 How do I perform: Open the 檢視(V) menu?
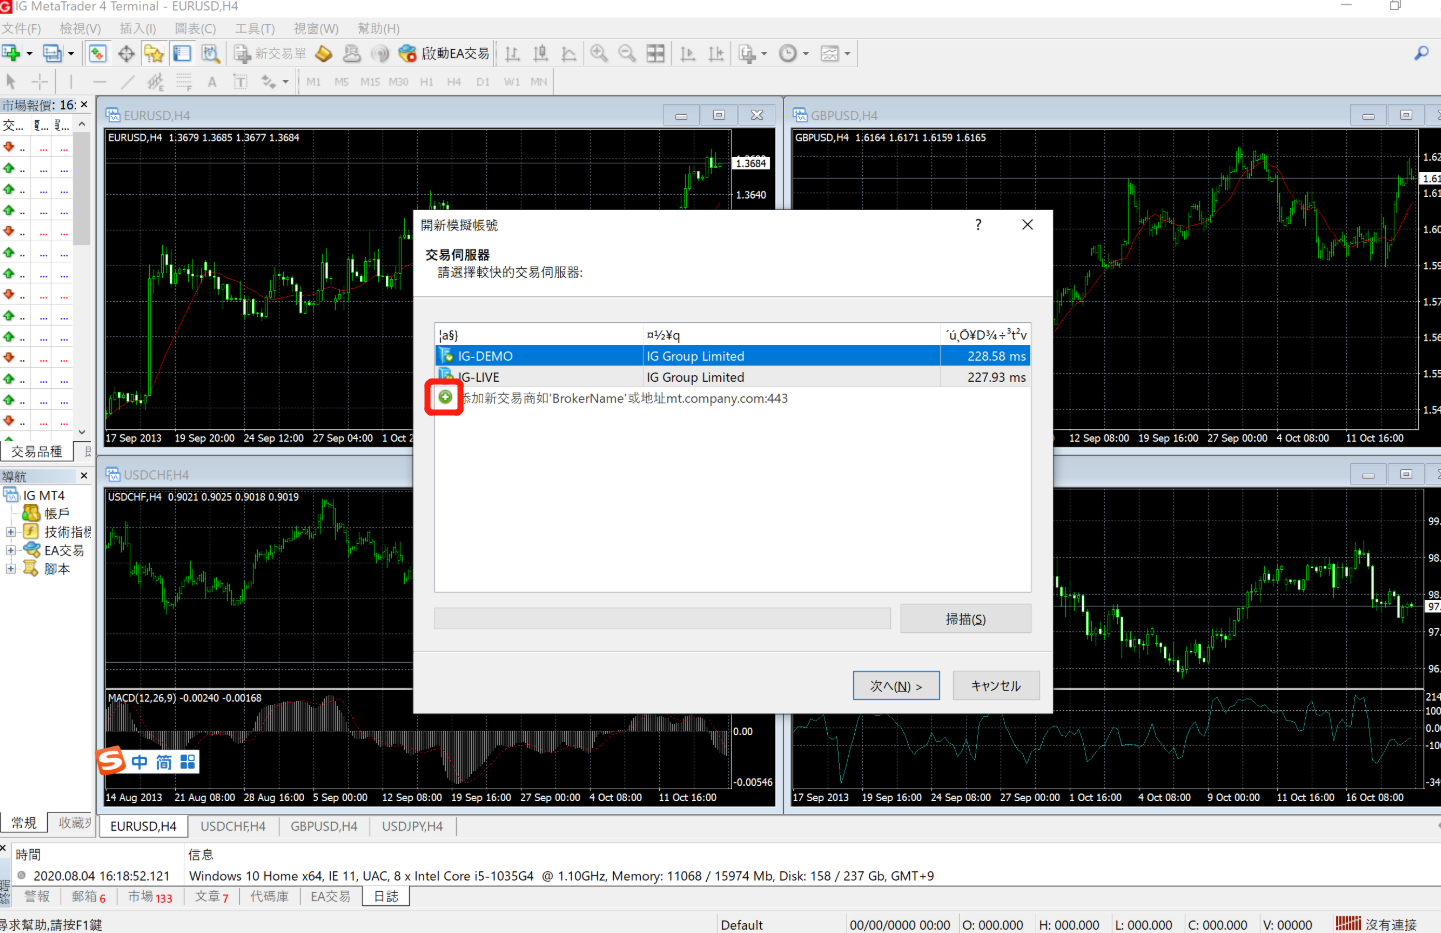click(x=80, y=28)
